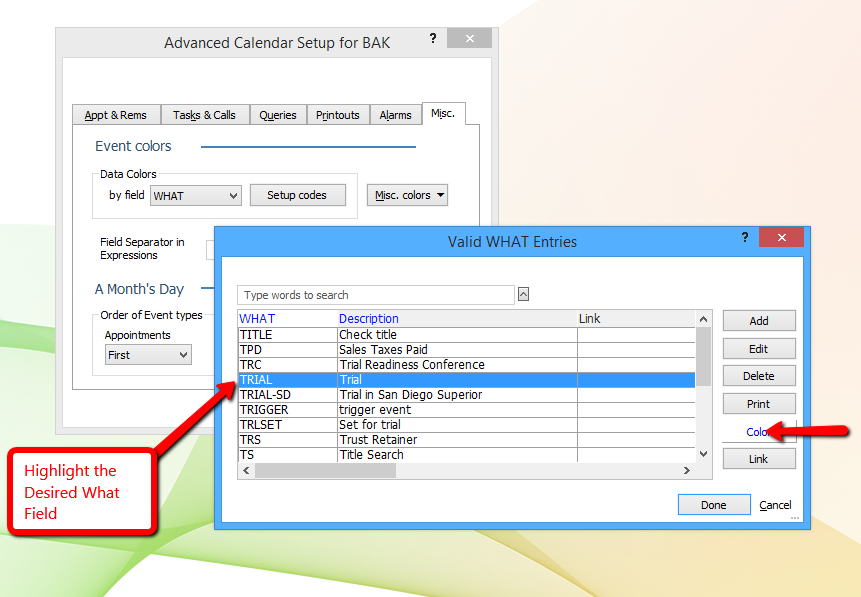Type words to search field
Screen dimensions: 861x597
[376, 295]
